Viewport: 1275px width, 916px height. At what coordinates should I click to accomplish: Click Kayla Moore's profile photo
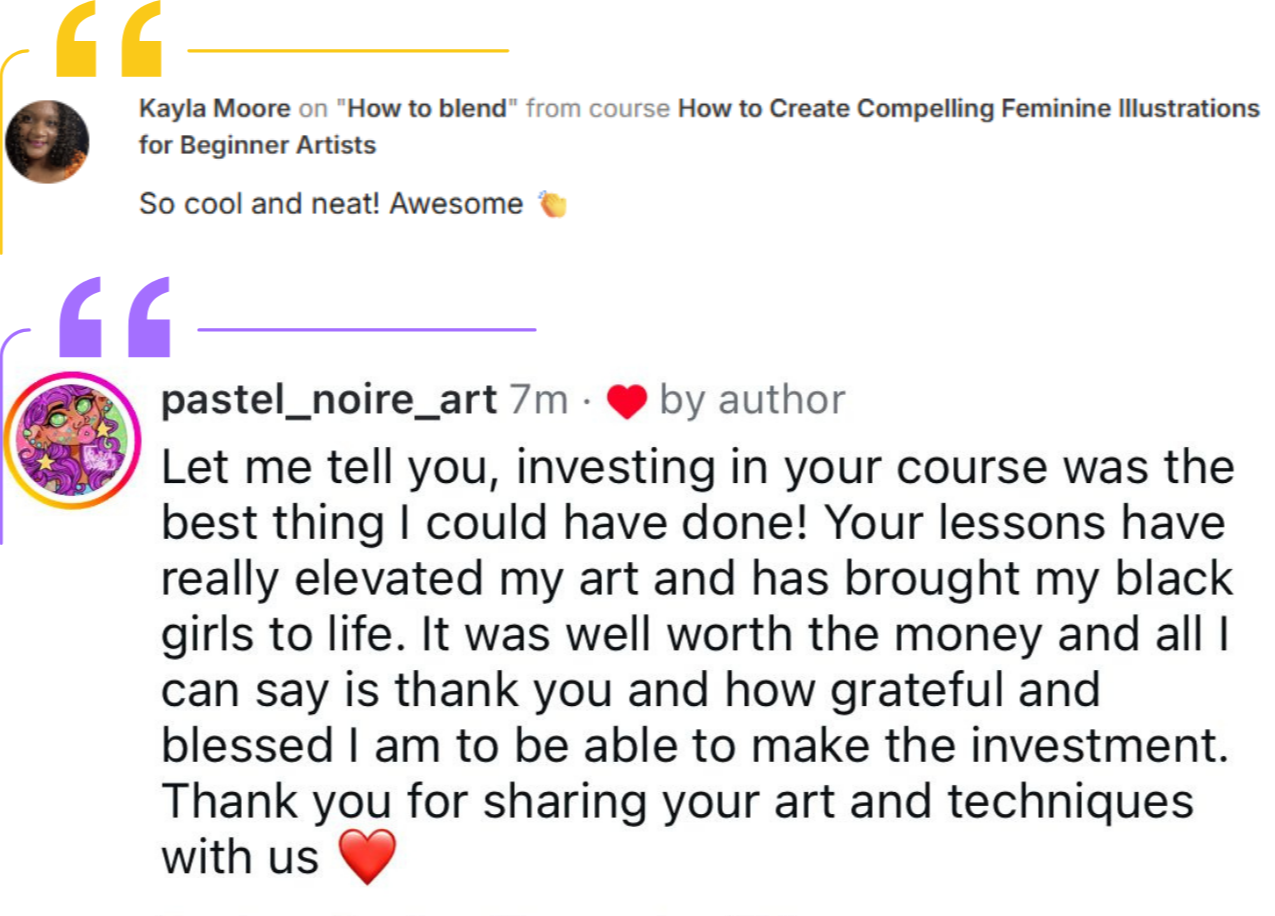click(x=47, y=142)
